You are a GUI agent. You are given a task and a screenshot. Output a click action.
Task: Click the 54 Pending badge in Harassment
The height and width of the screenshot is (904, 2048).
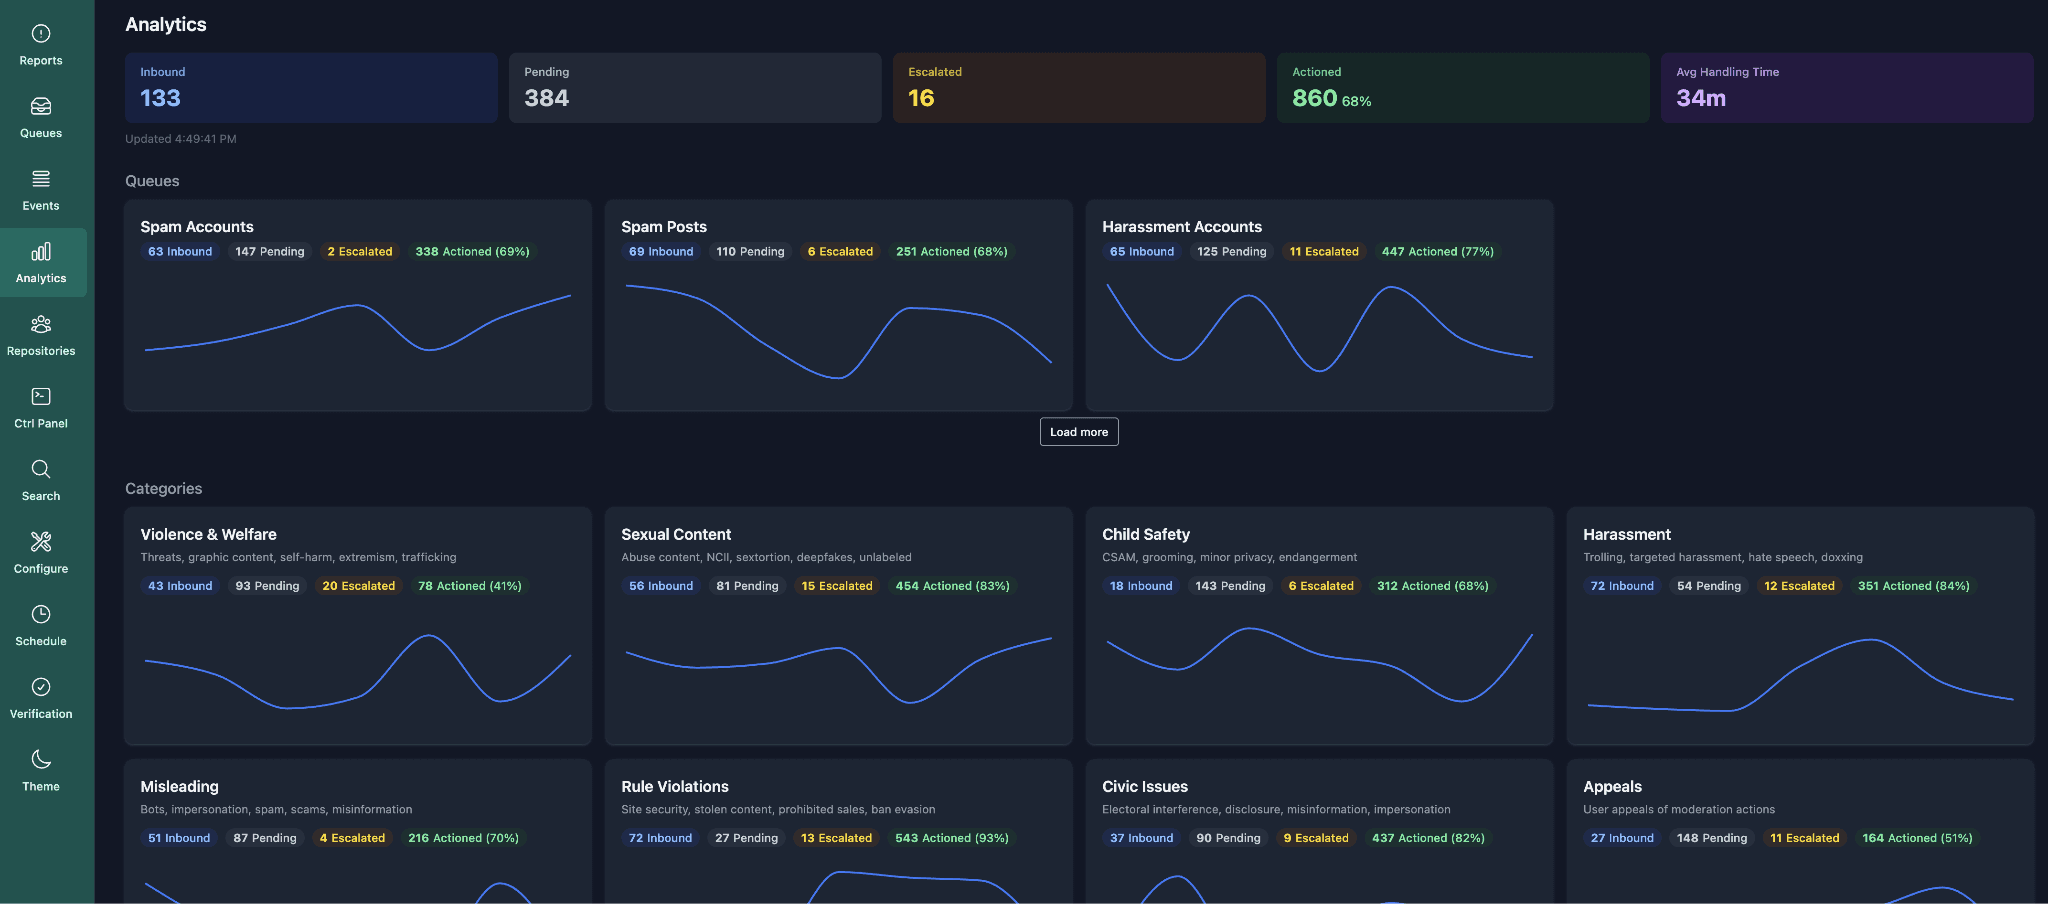point(1709,586)
